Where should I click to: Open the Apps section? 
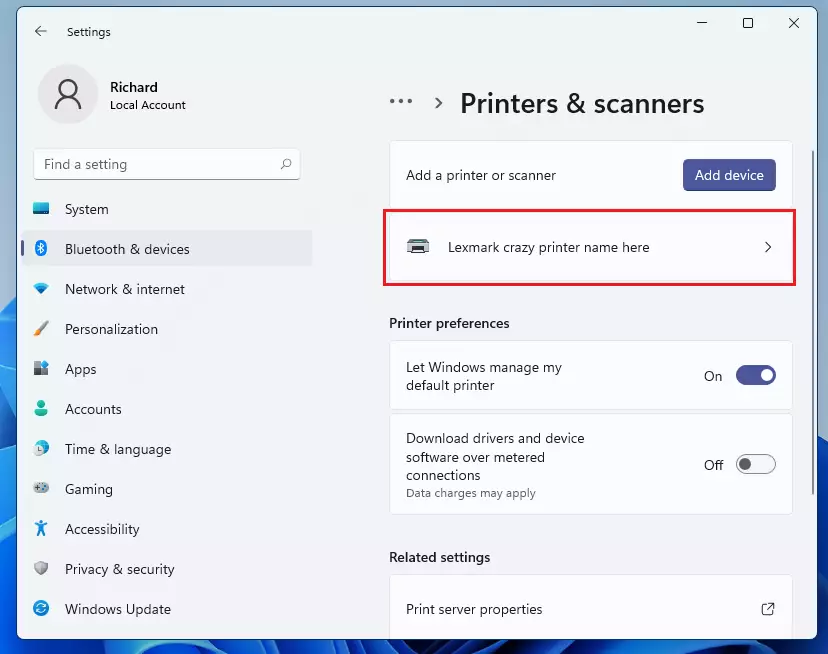(167, 369)
